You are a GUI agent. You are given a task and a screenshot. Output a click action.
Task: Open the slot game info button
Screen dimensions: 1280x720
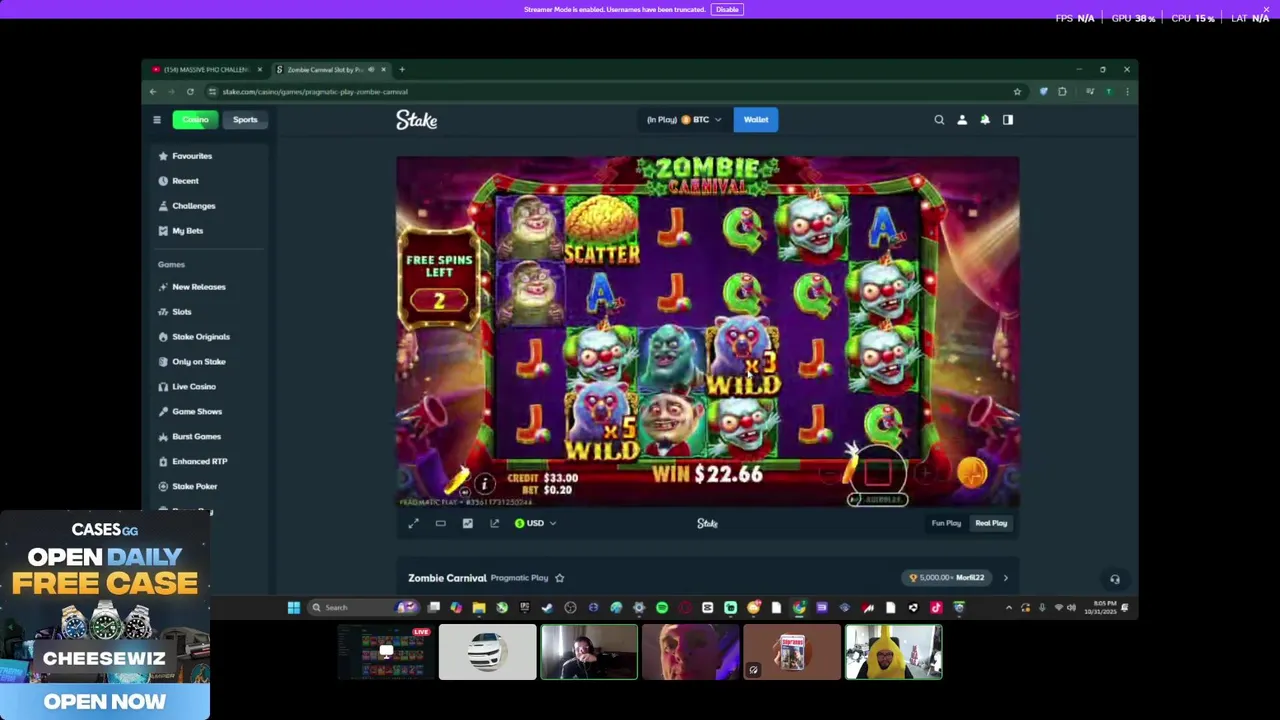point(484,484)
